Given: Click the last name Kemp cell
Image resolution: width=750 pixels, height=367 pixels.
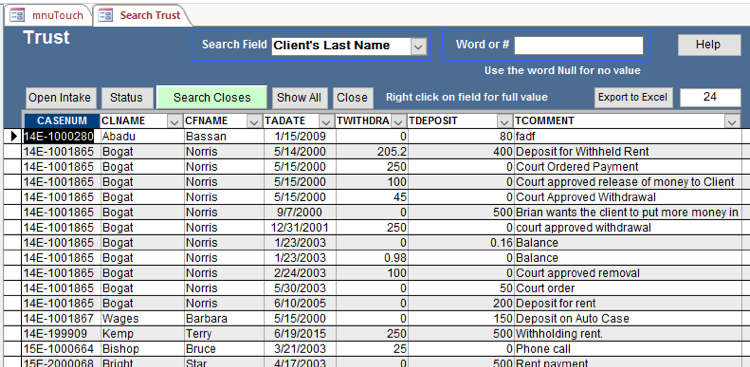Looking at the screenshot, I should coord(142,334).
